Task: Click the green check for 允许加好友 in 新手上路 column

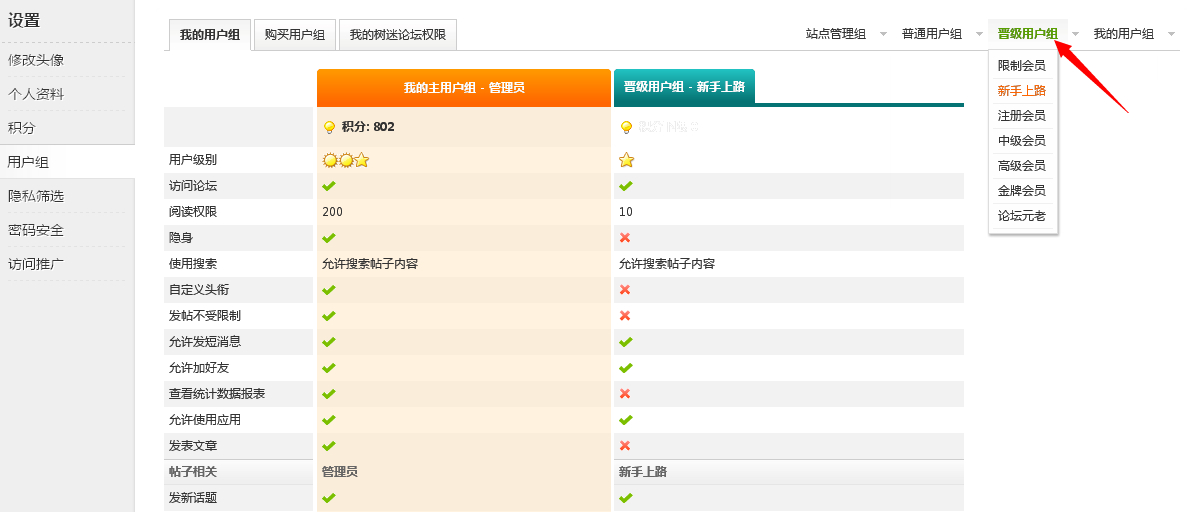Action: [625, 368]
